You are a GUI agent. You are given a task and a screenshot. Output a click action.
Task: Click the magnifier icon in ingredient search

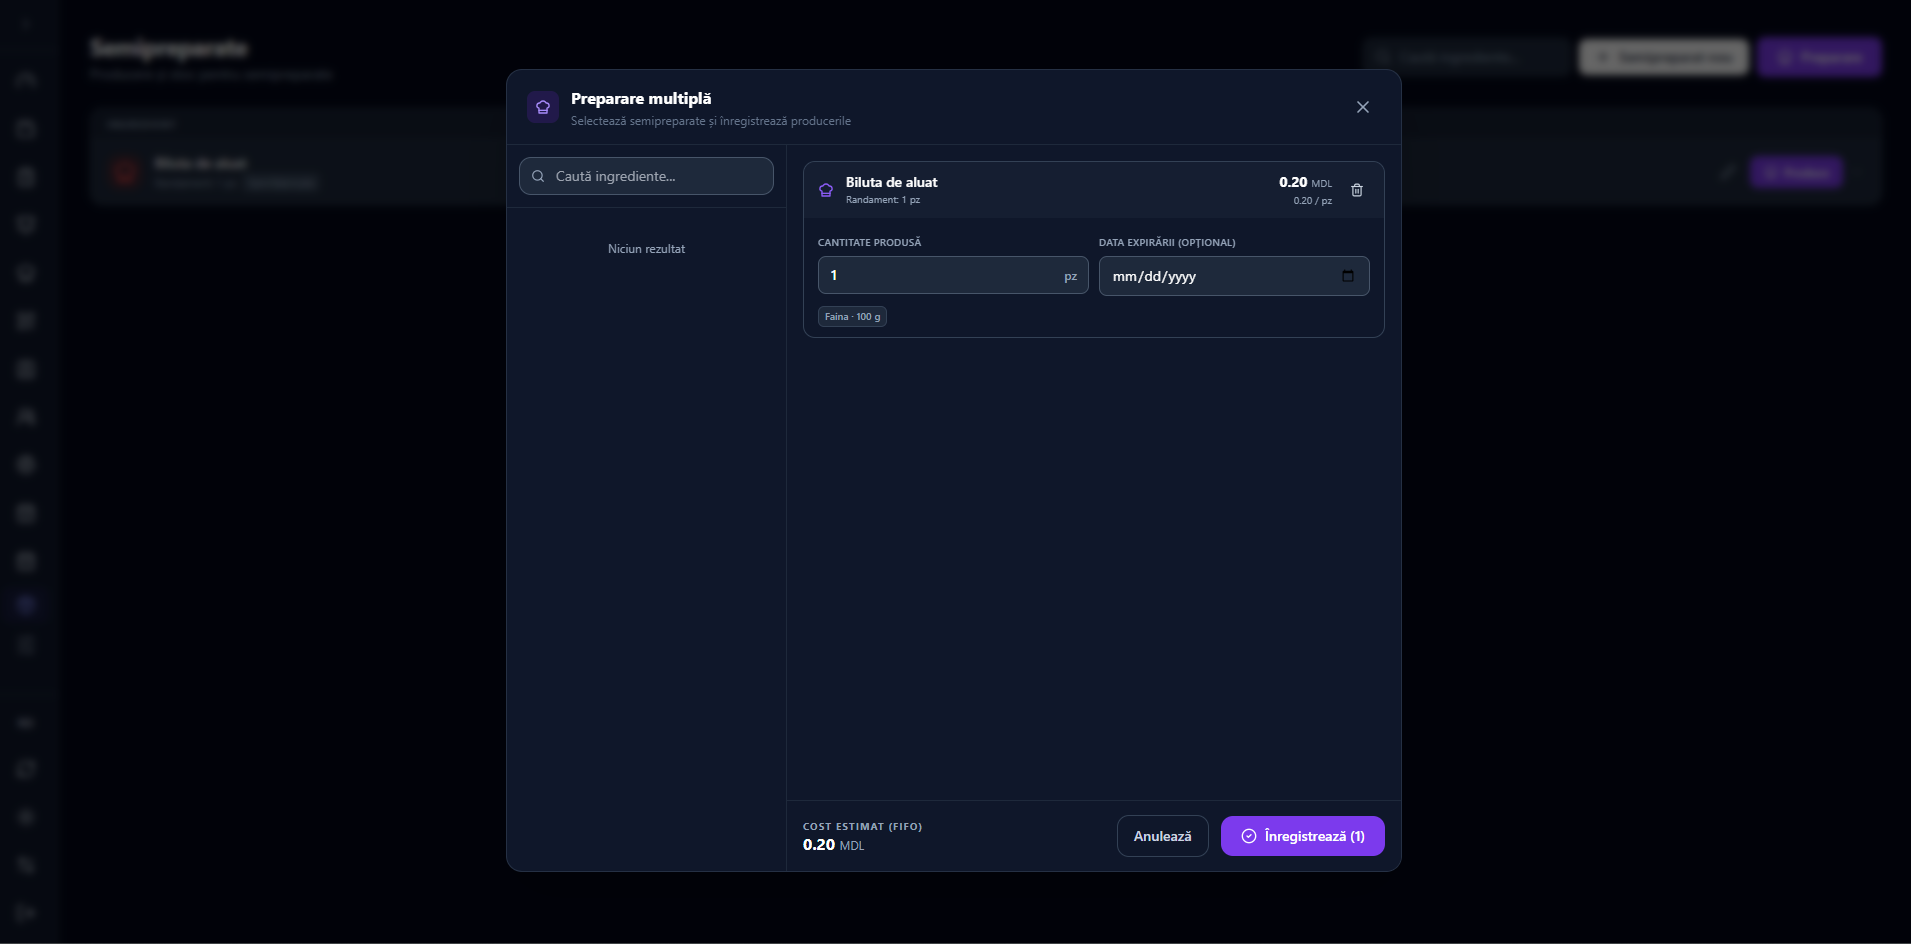tap(538, 176)
